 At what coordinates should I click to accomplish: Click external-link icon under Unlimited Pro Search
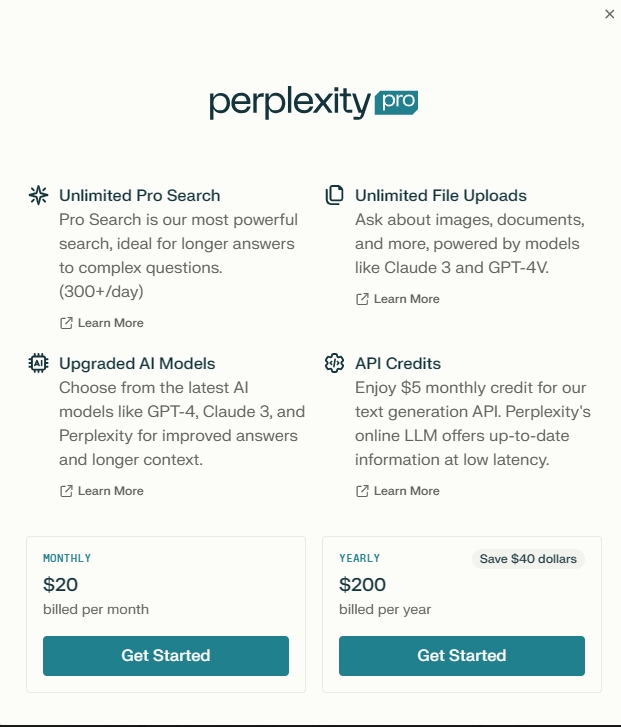pyautogui.click(x=66, y=323)
